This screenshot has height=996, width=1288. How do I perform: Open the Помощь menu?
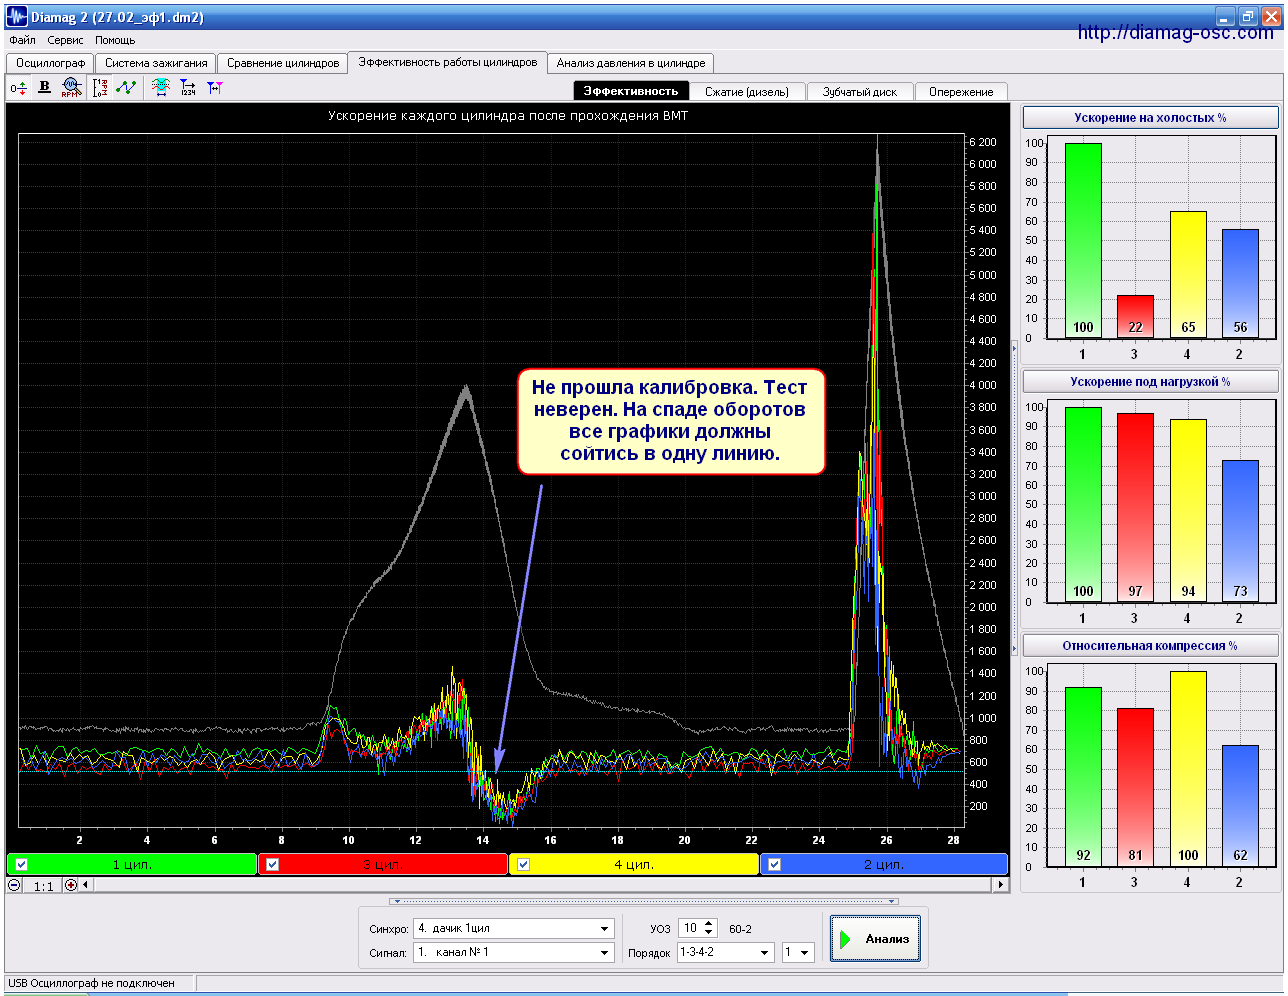115,41
